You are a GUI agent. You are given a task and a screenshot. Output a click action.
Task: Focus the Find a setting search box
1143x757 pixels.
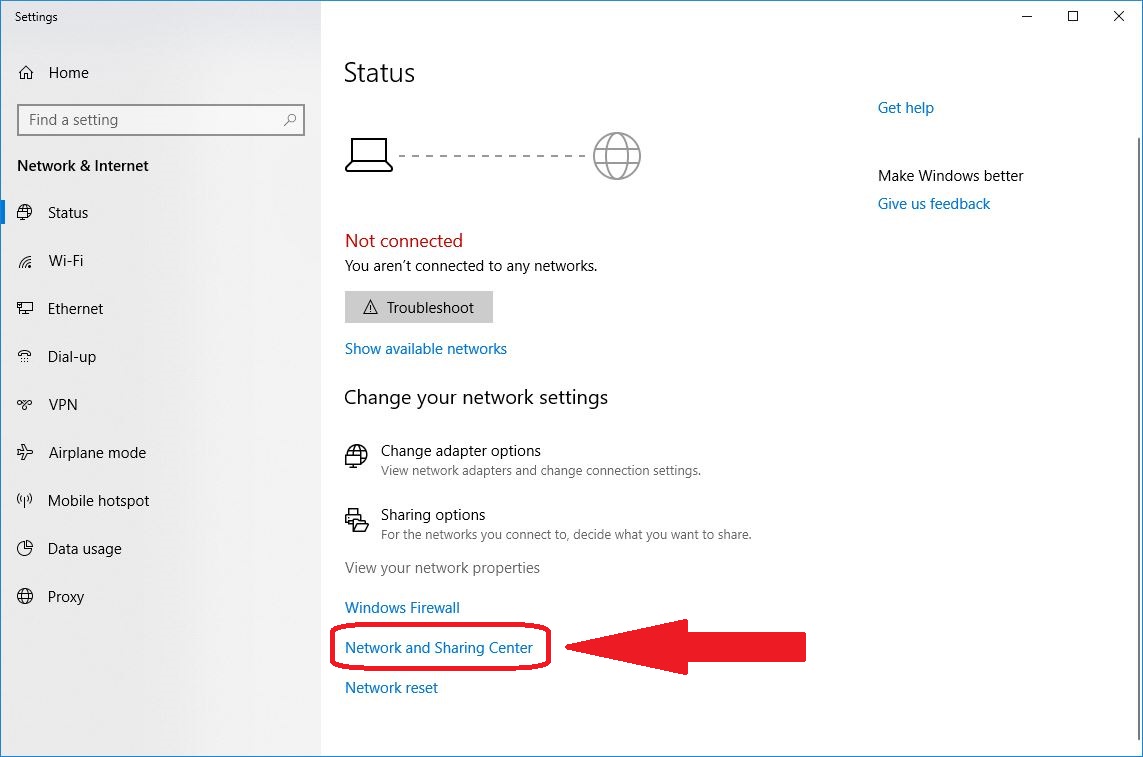160,120
